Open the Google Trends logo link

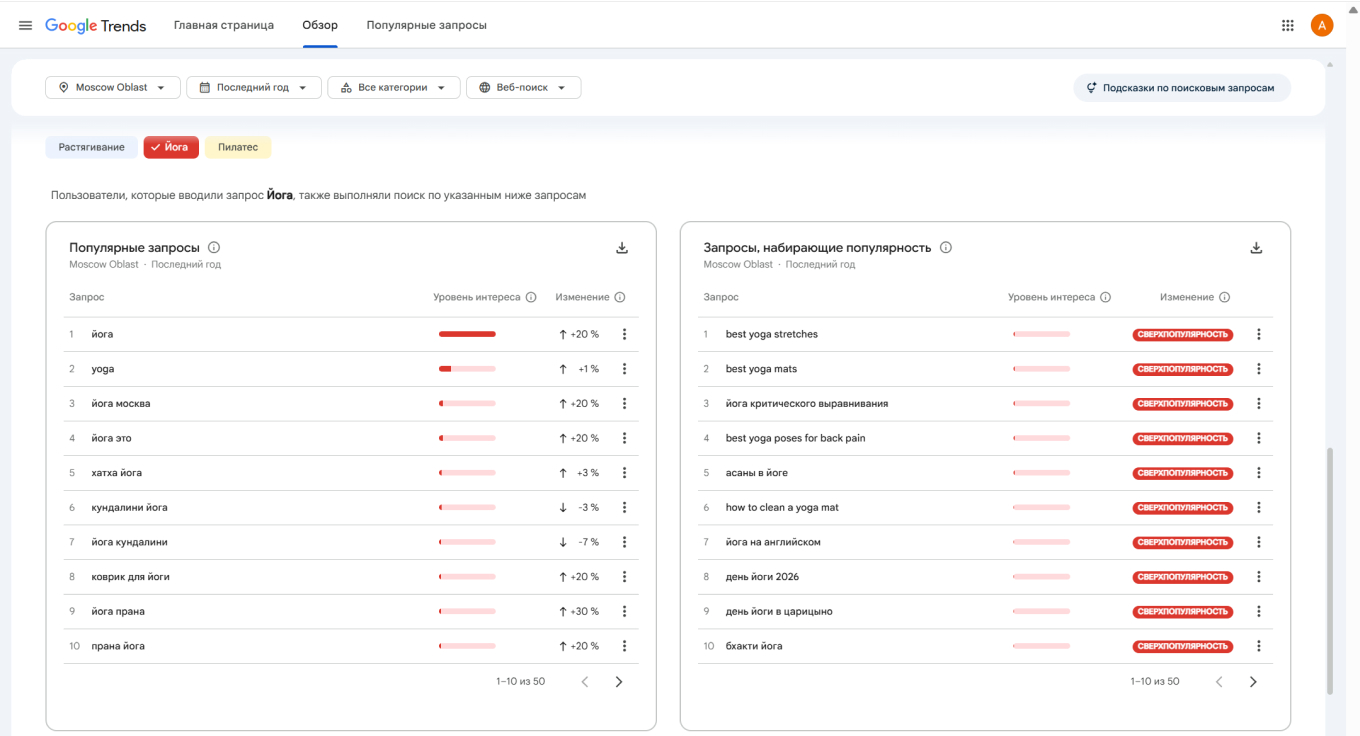(96, 25)
